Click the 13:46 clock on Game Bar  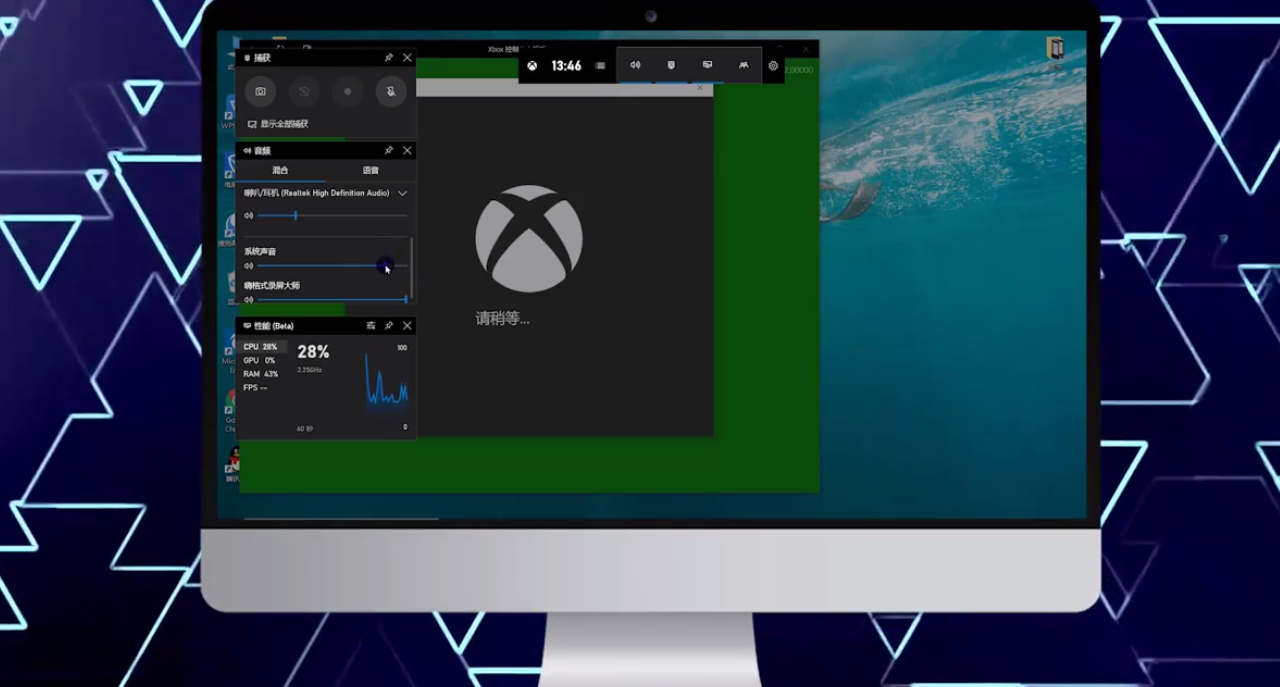click(x=566, y=66)
